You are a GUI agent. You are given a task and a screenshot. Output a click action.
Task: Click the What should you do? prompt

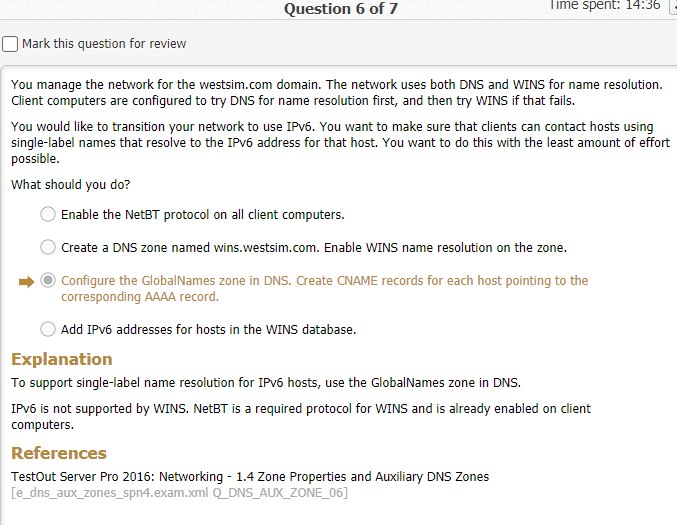point(71,185)
